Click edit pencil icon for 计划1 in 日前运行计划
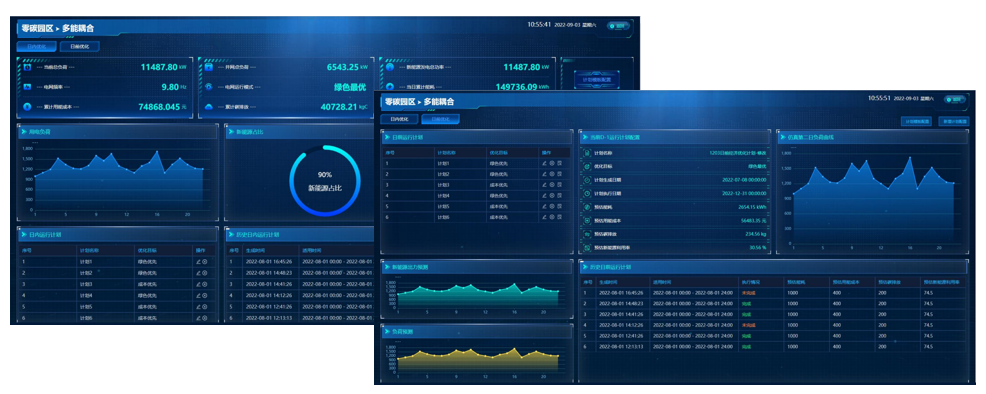 (544, 163)
